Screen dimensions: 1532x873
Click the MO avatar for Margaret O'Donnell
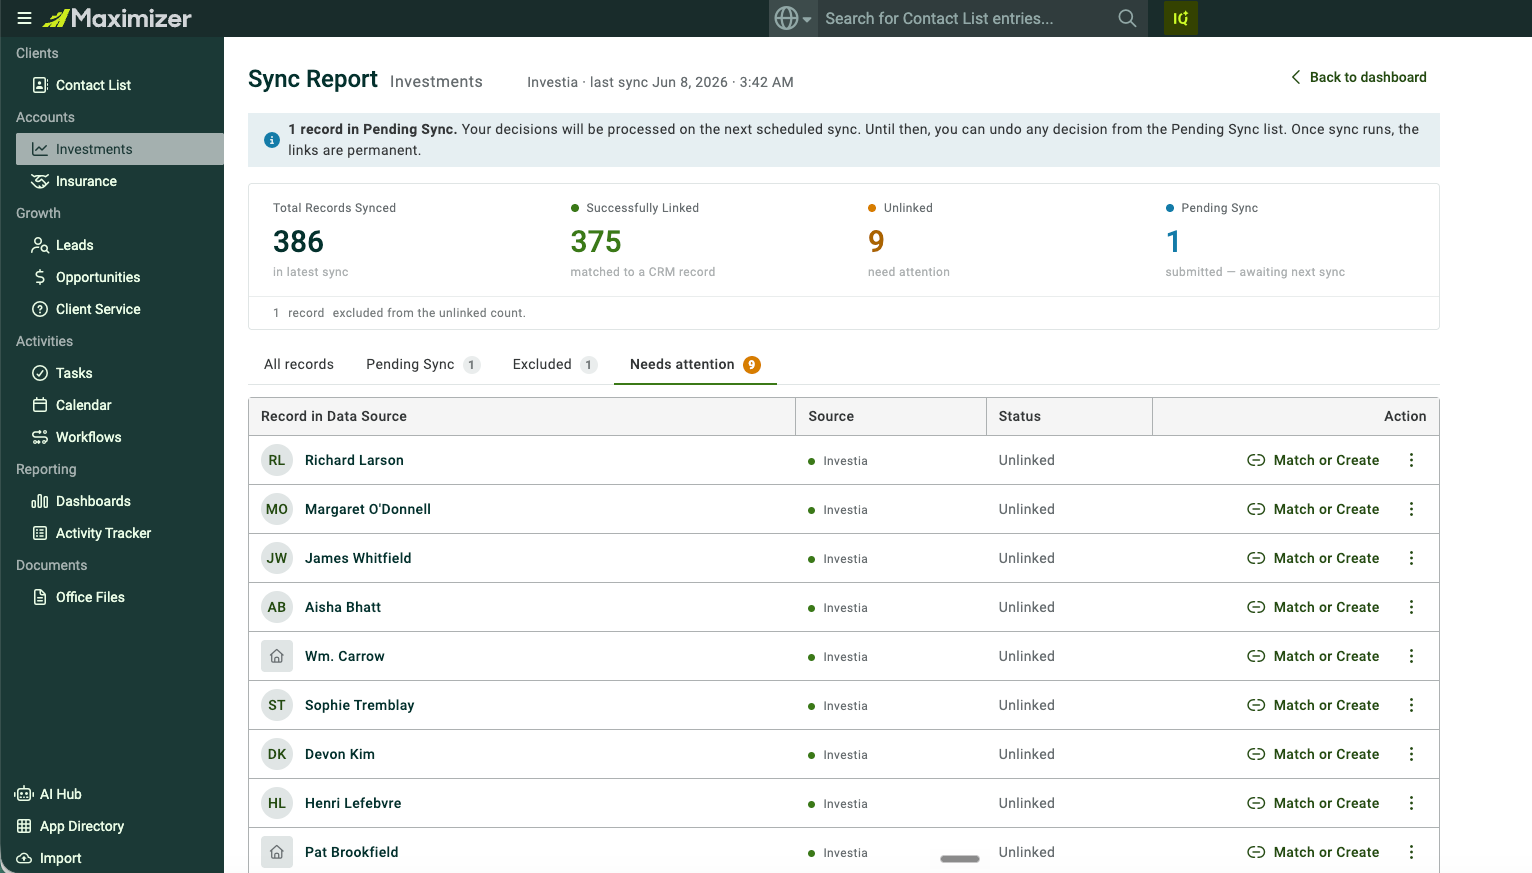tap(277, 509)
